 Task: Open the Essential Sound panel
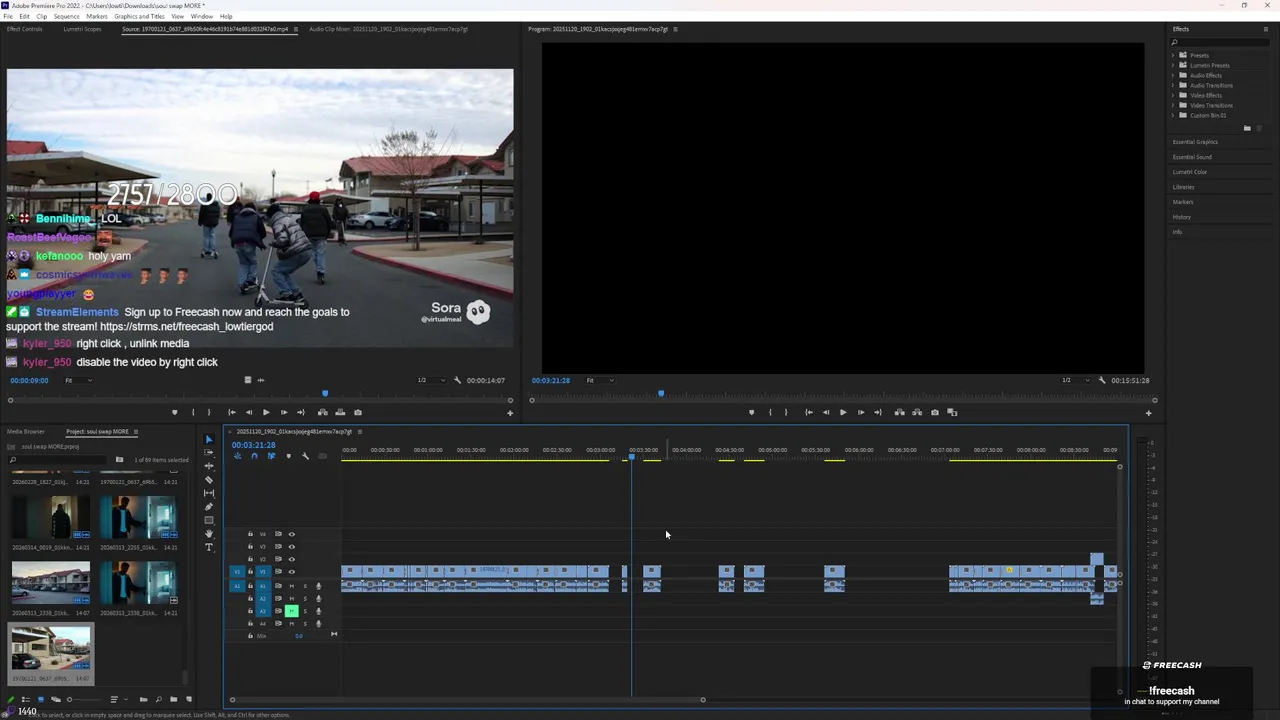(1192, 157)
